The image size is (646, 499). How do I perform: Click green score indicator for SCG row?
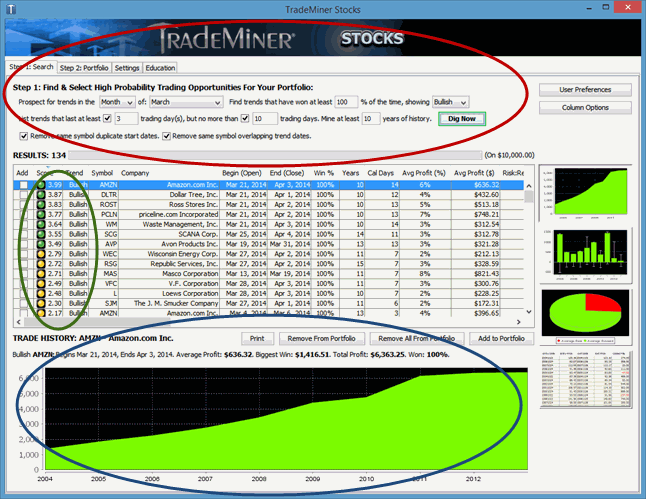(x=41, y=234)
